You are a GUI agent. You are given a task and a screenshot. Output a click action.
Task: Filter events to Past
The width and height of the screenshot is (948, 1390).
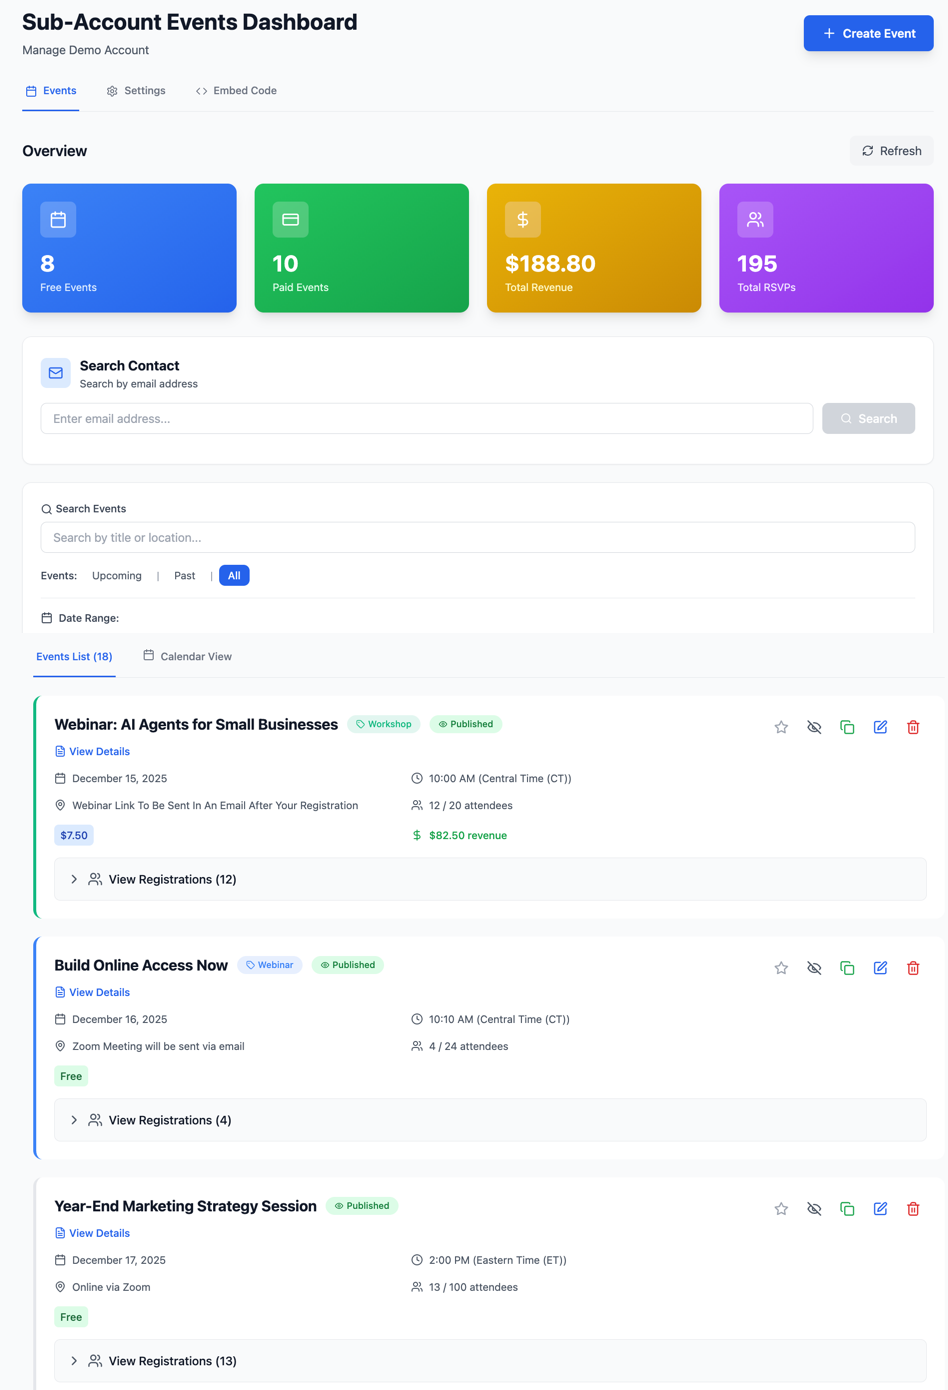tap(185, 576)
